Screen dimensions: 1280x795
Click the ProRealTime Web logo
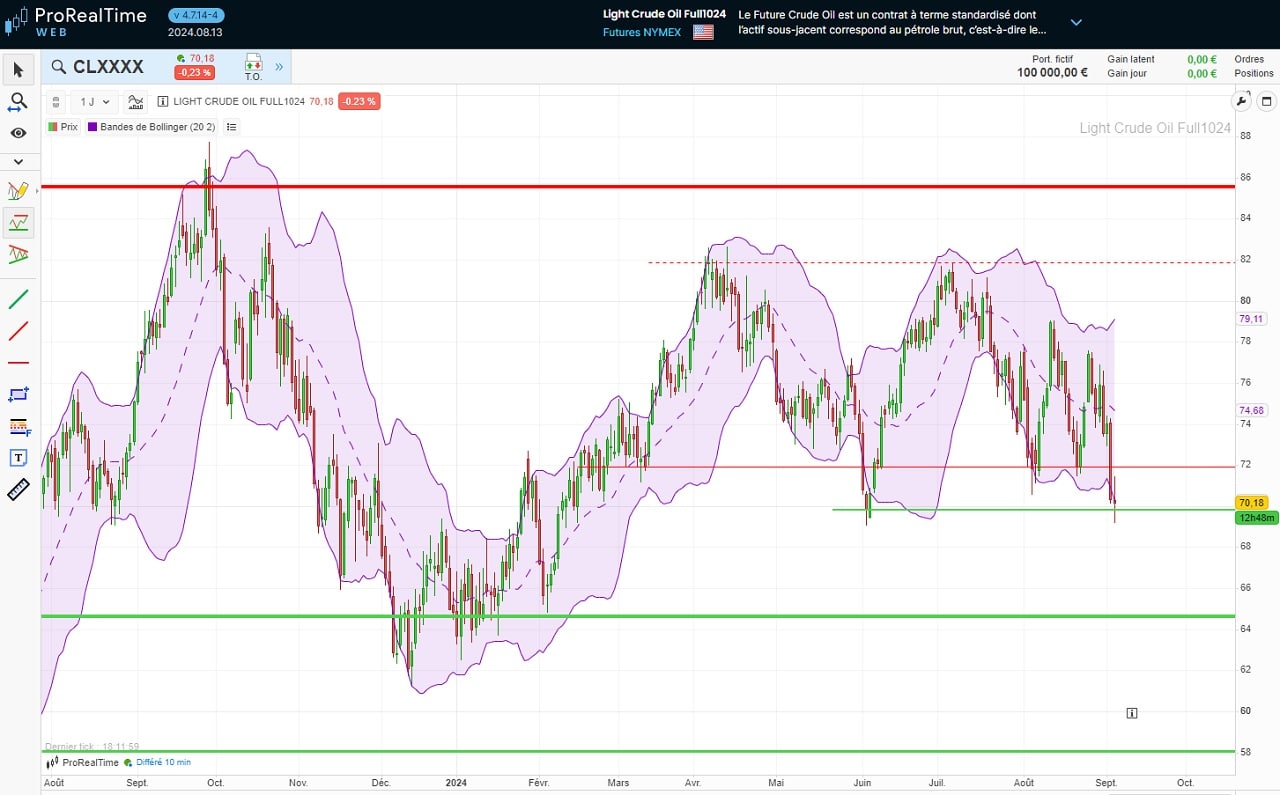point(76,21)
